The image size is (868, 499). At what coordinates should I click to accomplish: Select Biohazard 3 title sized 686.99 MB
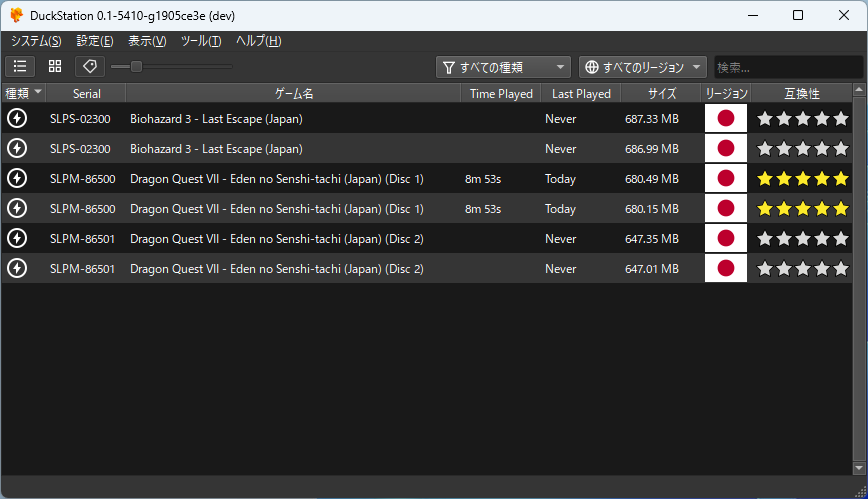point(216,148)
